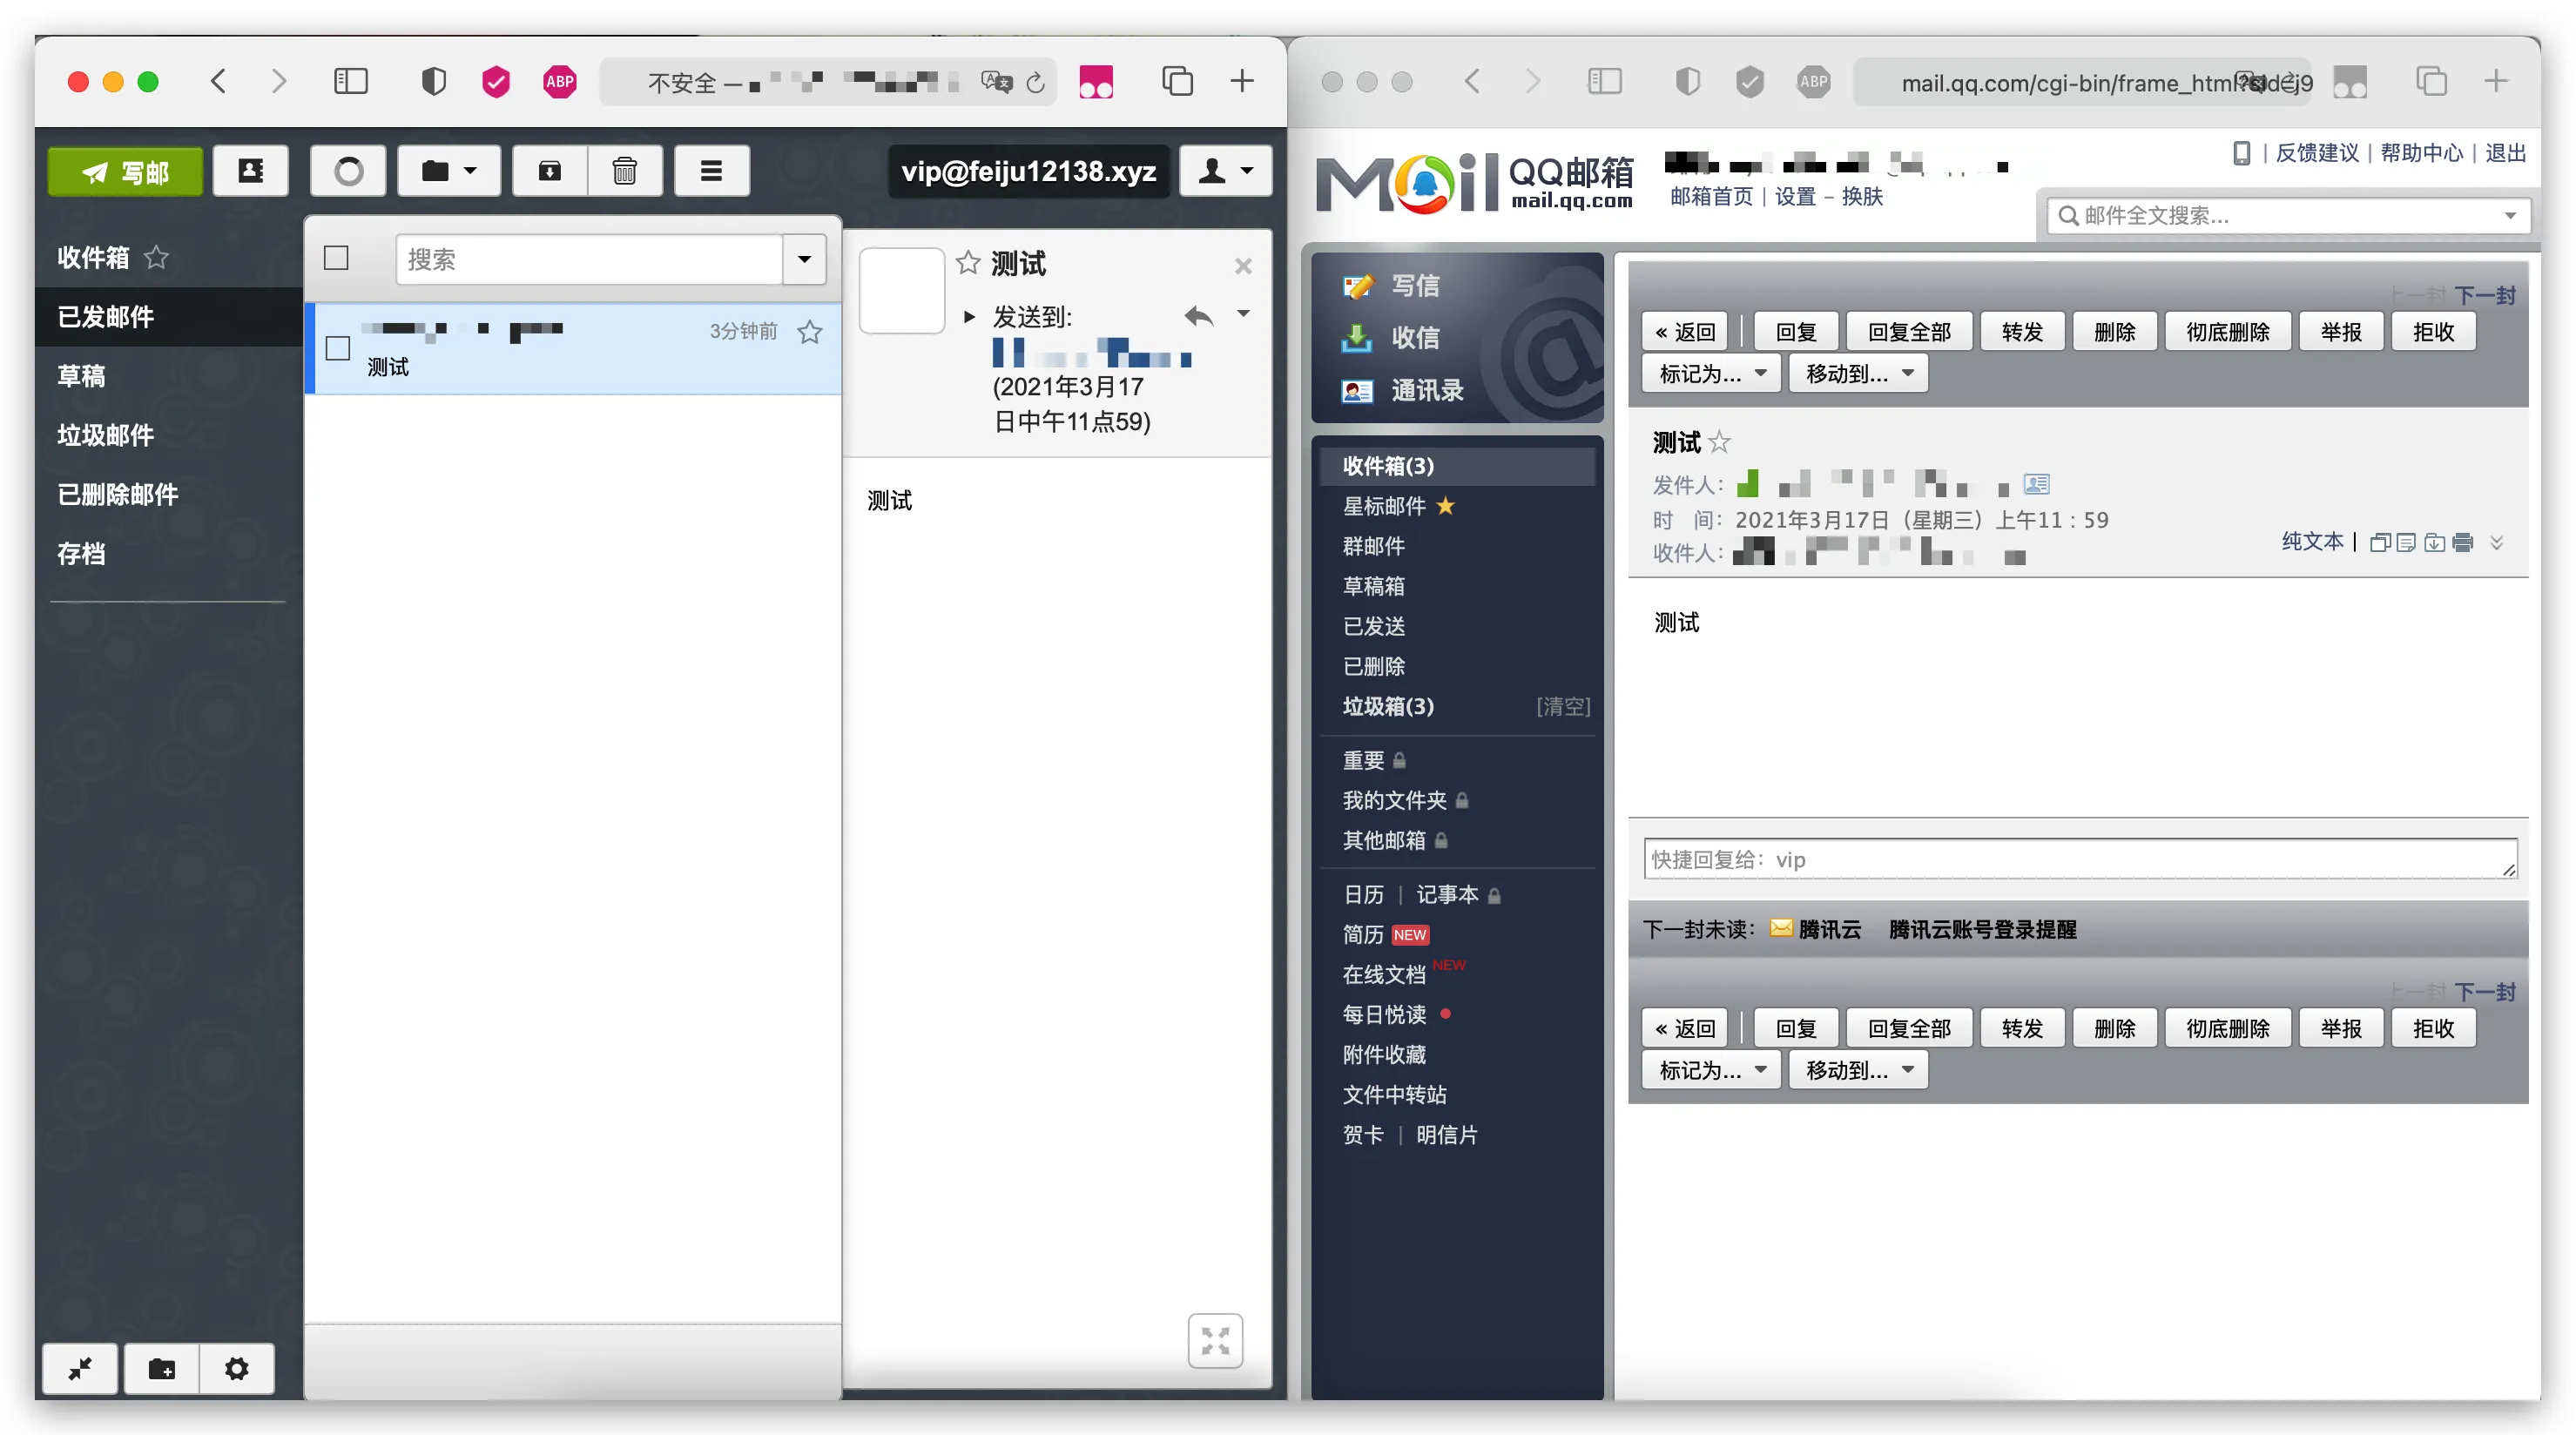The image size is (2576, 1435).
Task: Click the refresh circle icon in webmail toolbar
Action: point(348,171)
